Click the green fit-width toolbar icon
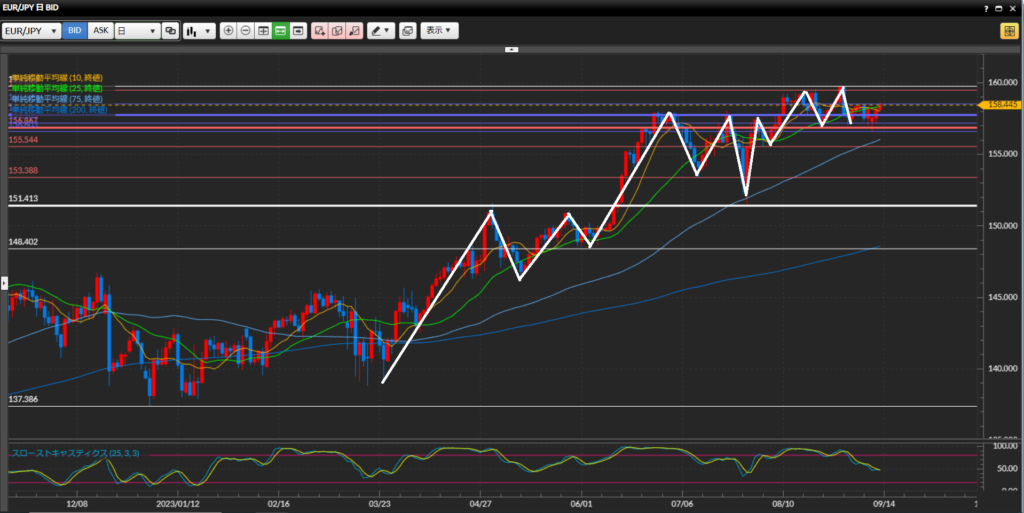 point(281,31)
